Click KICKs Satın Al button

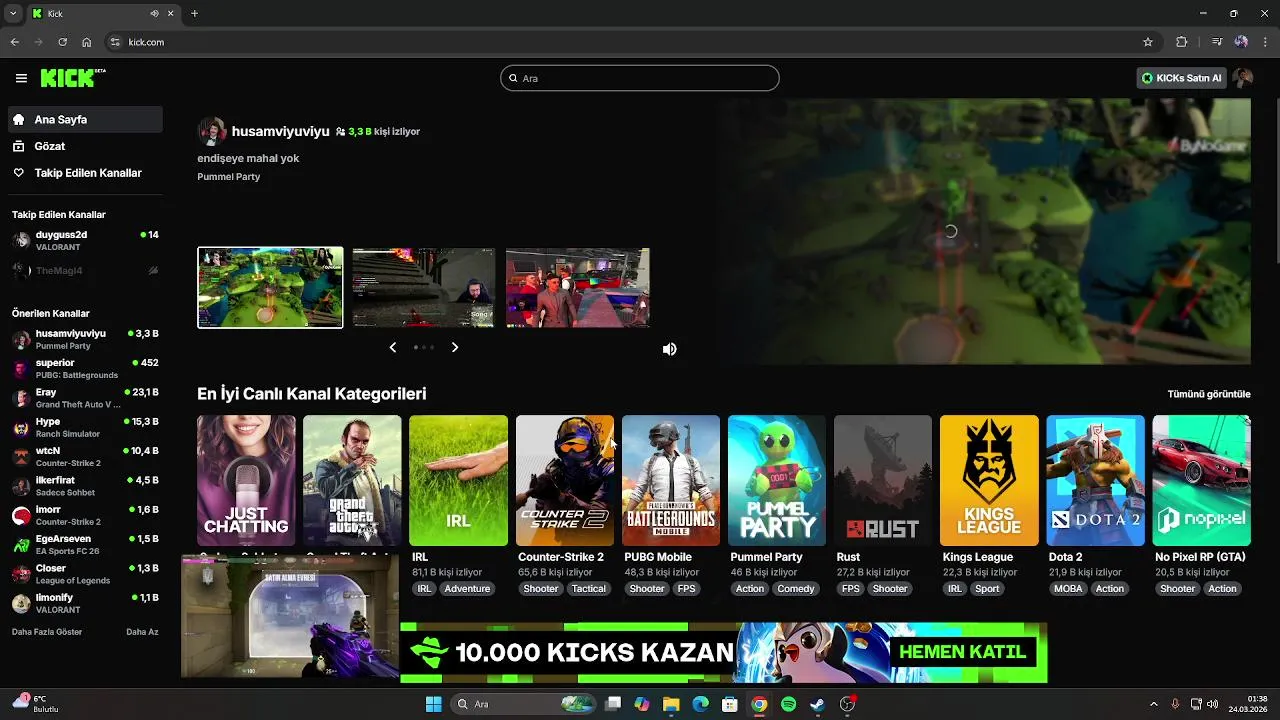point(1181,78)
